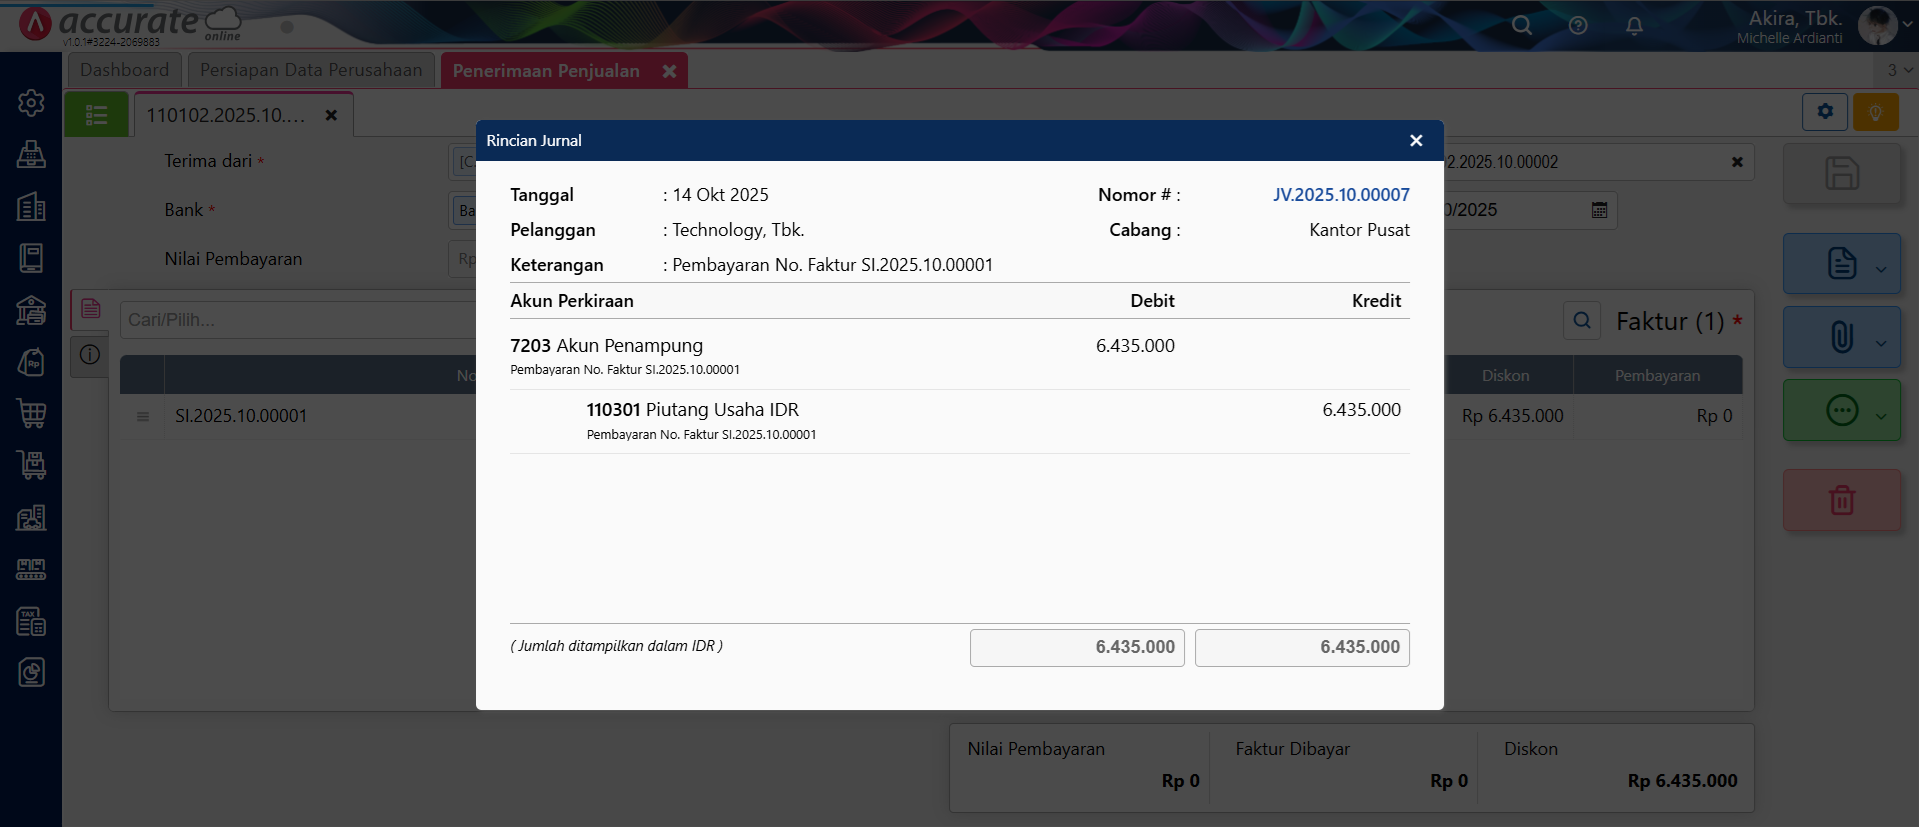Expand the green more-options dropdown

pos(1881,416)
